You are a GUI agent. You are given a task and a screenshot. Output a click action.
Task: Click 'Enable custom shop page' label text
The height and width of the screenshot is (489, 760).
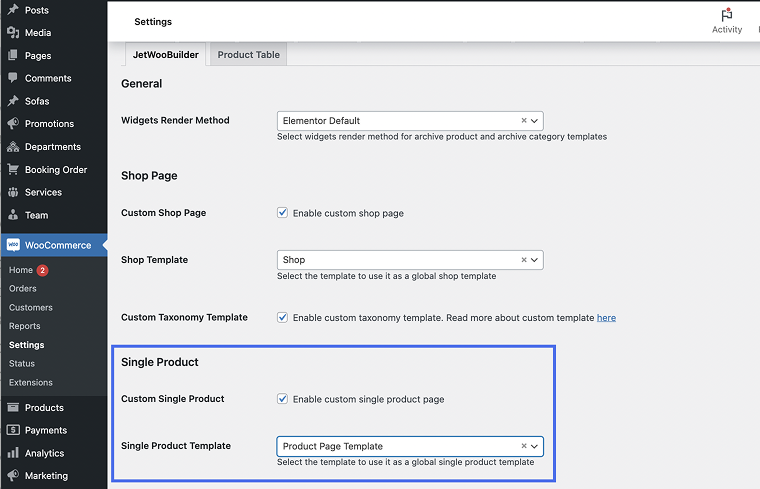(348, 213)
